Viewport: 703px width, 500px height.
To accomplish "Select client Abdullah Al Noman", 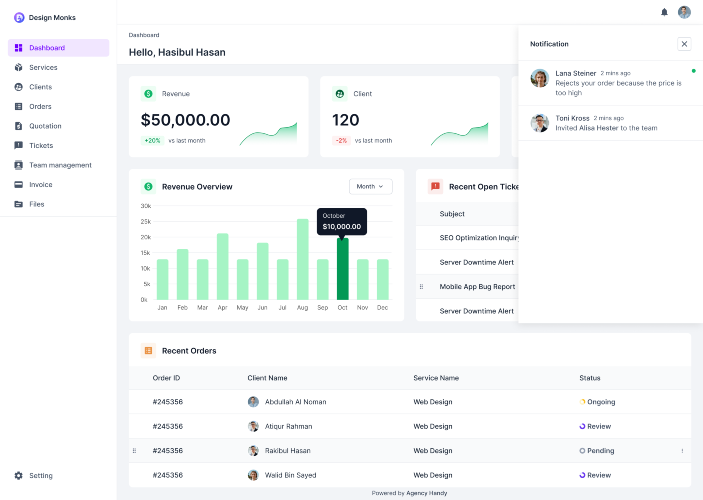I will pos(295,402).
